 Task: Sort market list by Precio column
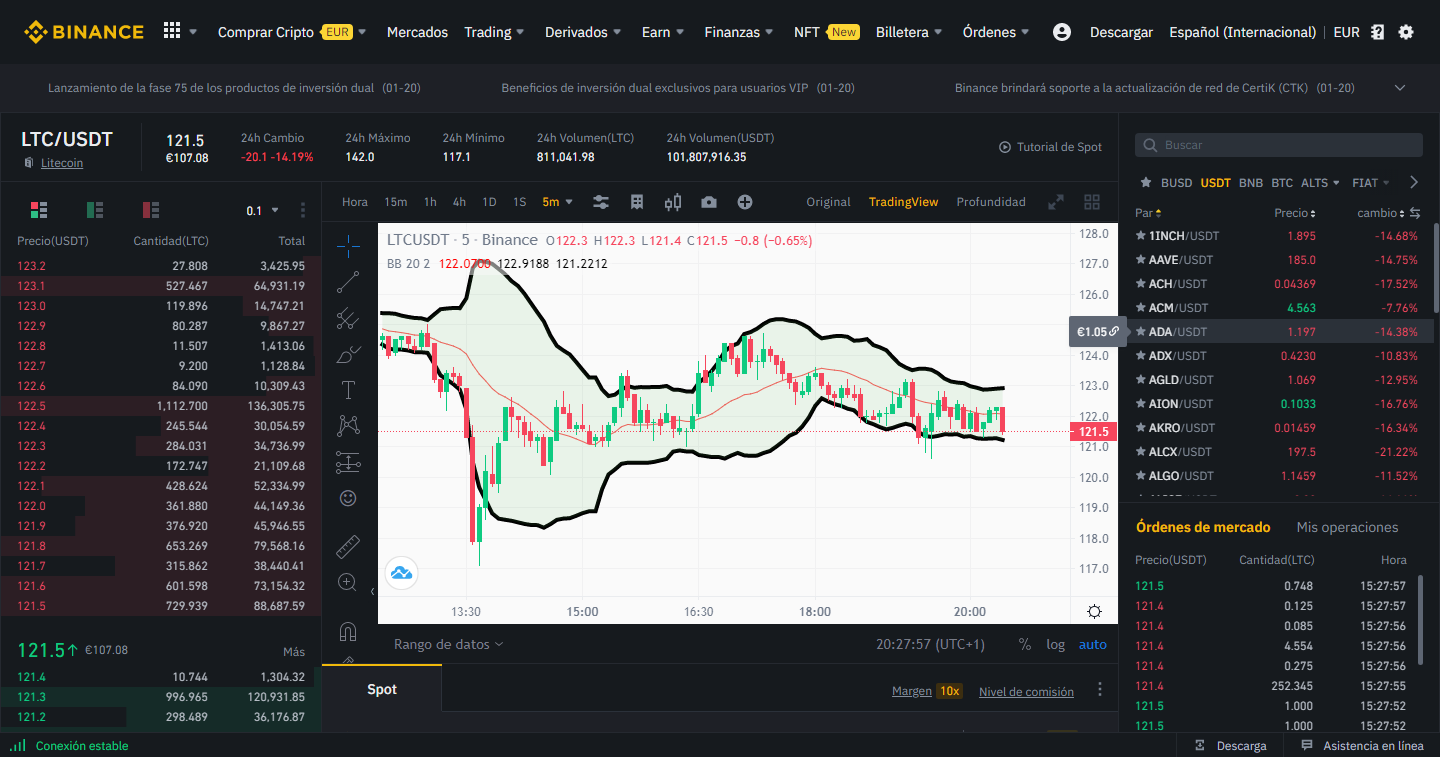[x=1295, y=213]
